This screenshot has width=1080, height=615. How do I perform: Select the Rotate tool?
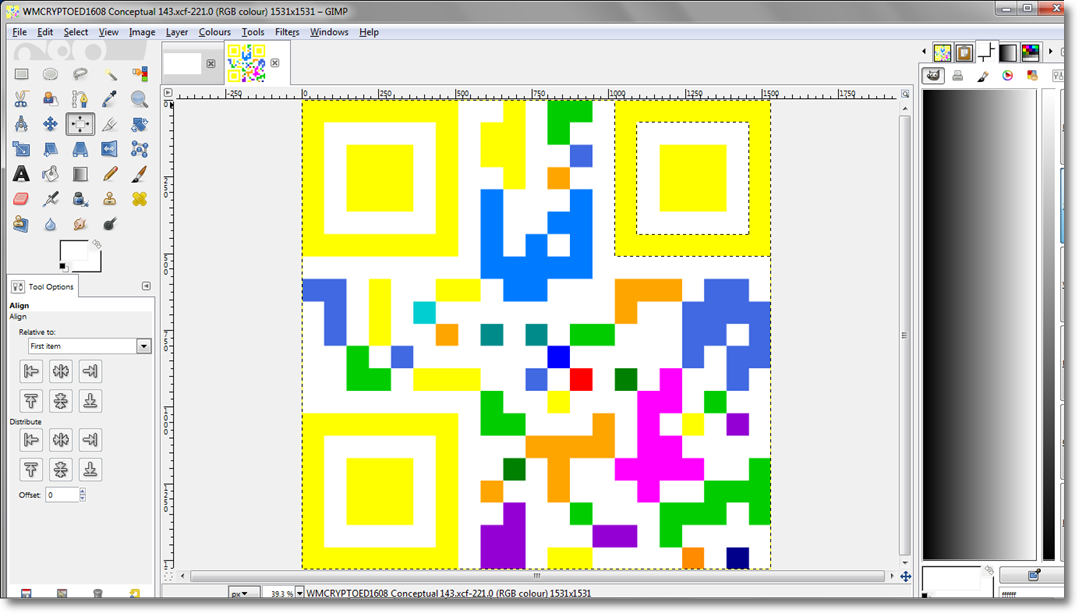[139, 124]
